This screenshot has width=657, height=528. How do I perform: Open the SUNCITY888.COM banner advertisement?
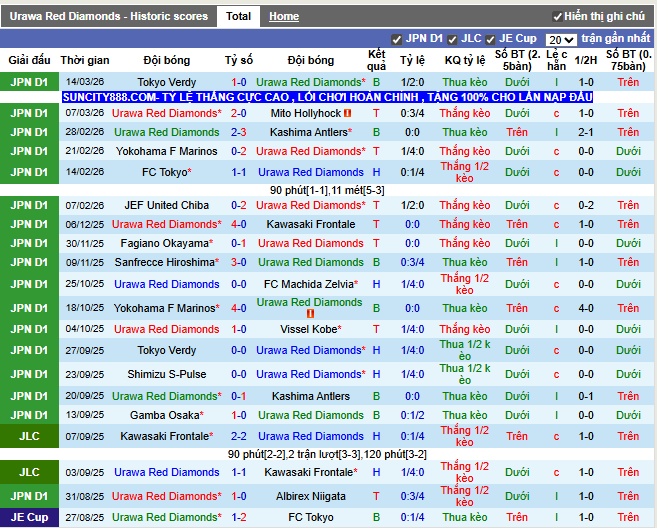pos(327,97)
